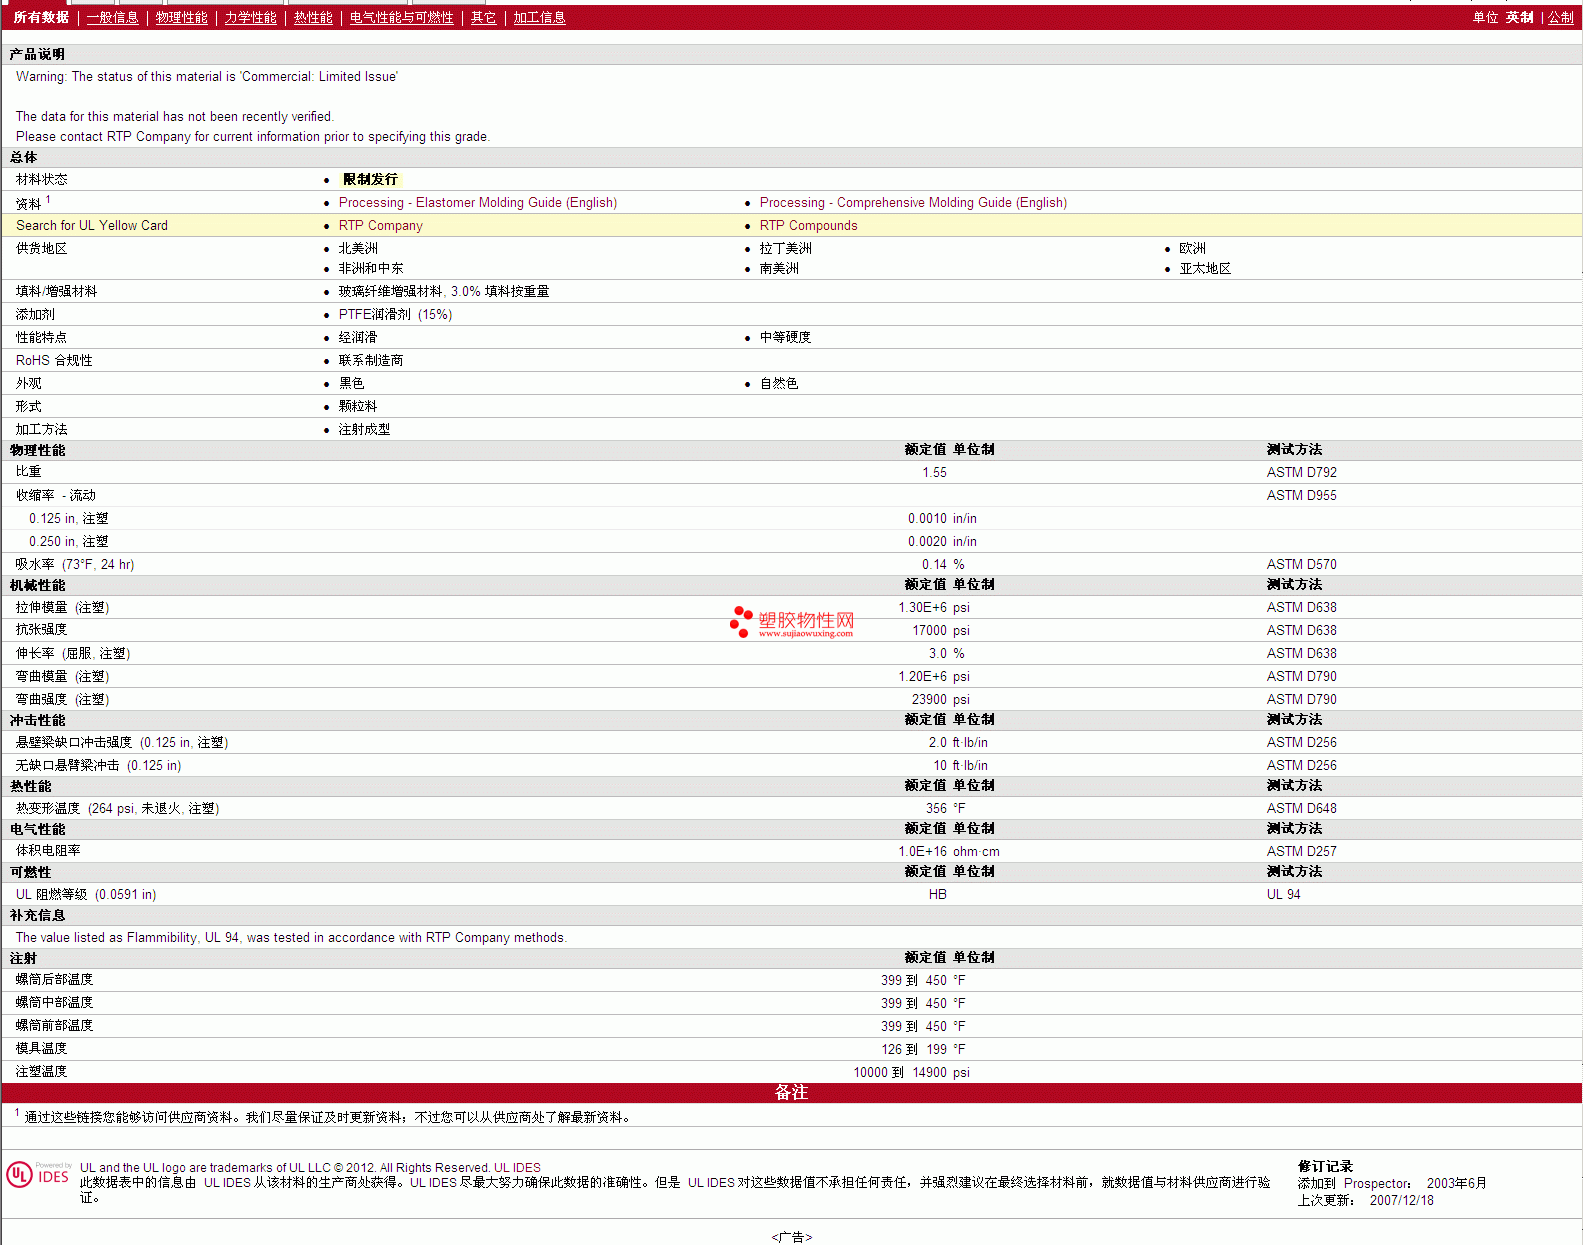Click the 修订记录 heading
The image size is (1583, 1245).
(x=1325, y=1166)
